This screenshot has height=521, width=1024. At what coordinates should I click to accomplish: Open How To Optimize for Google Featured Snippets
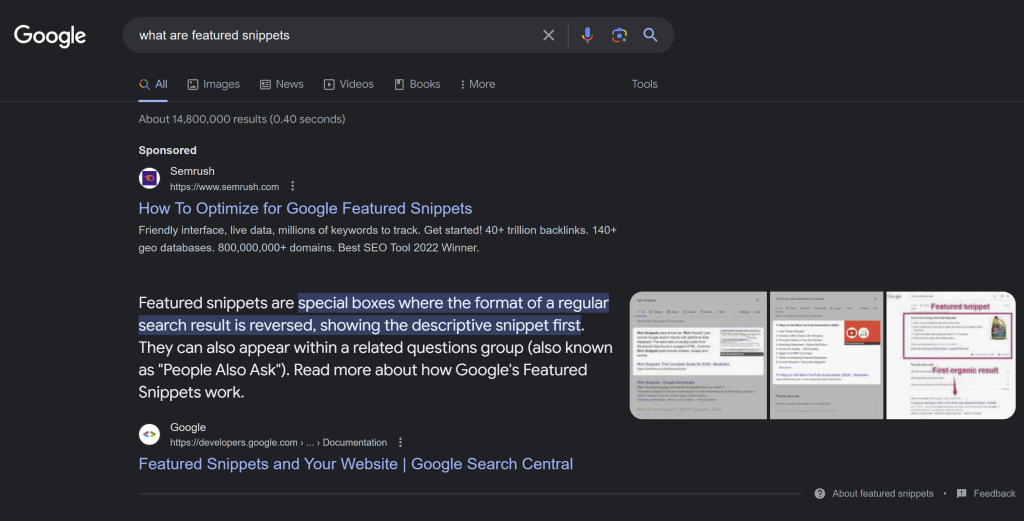click(305, 208)
